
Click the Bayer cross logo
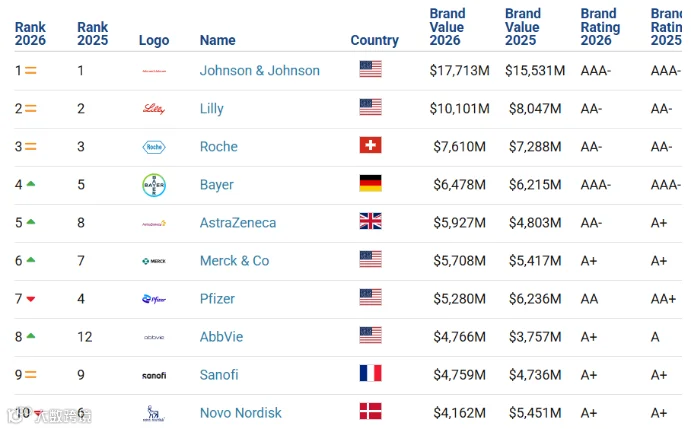[x=154, y=185]
